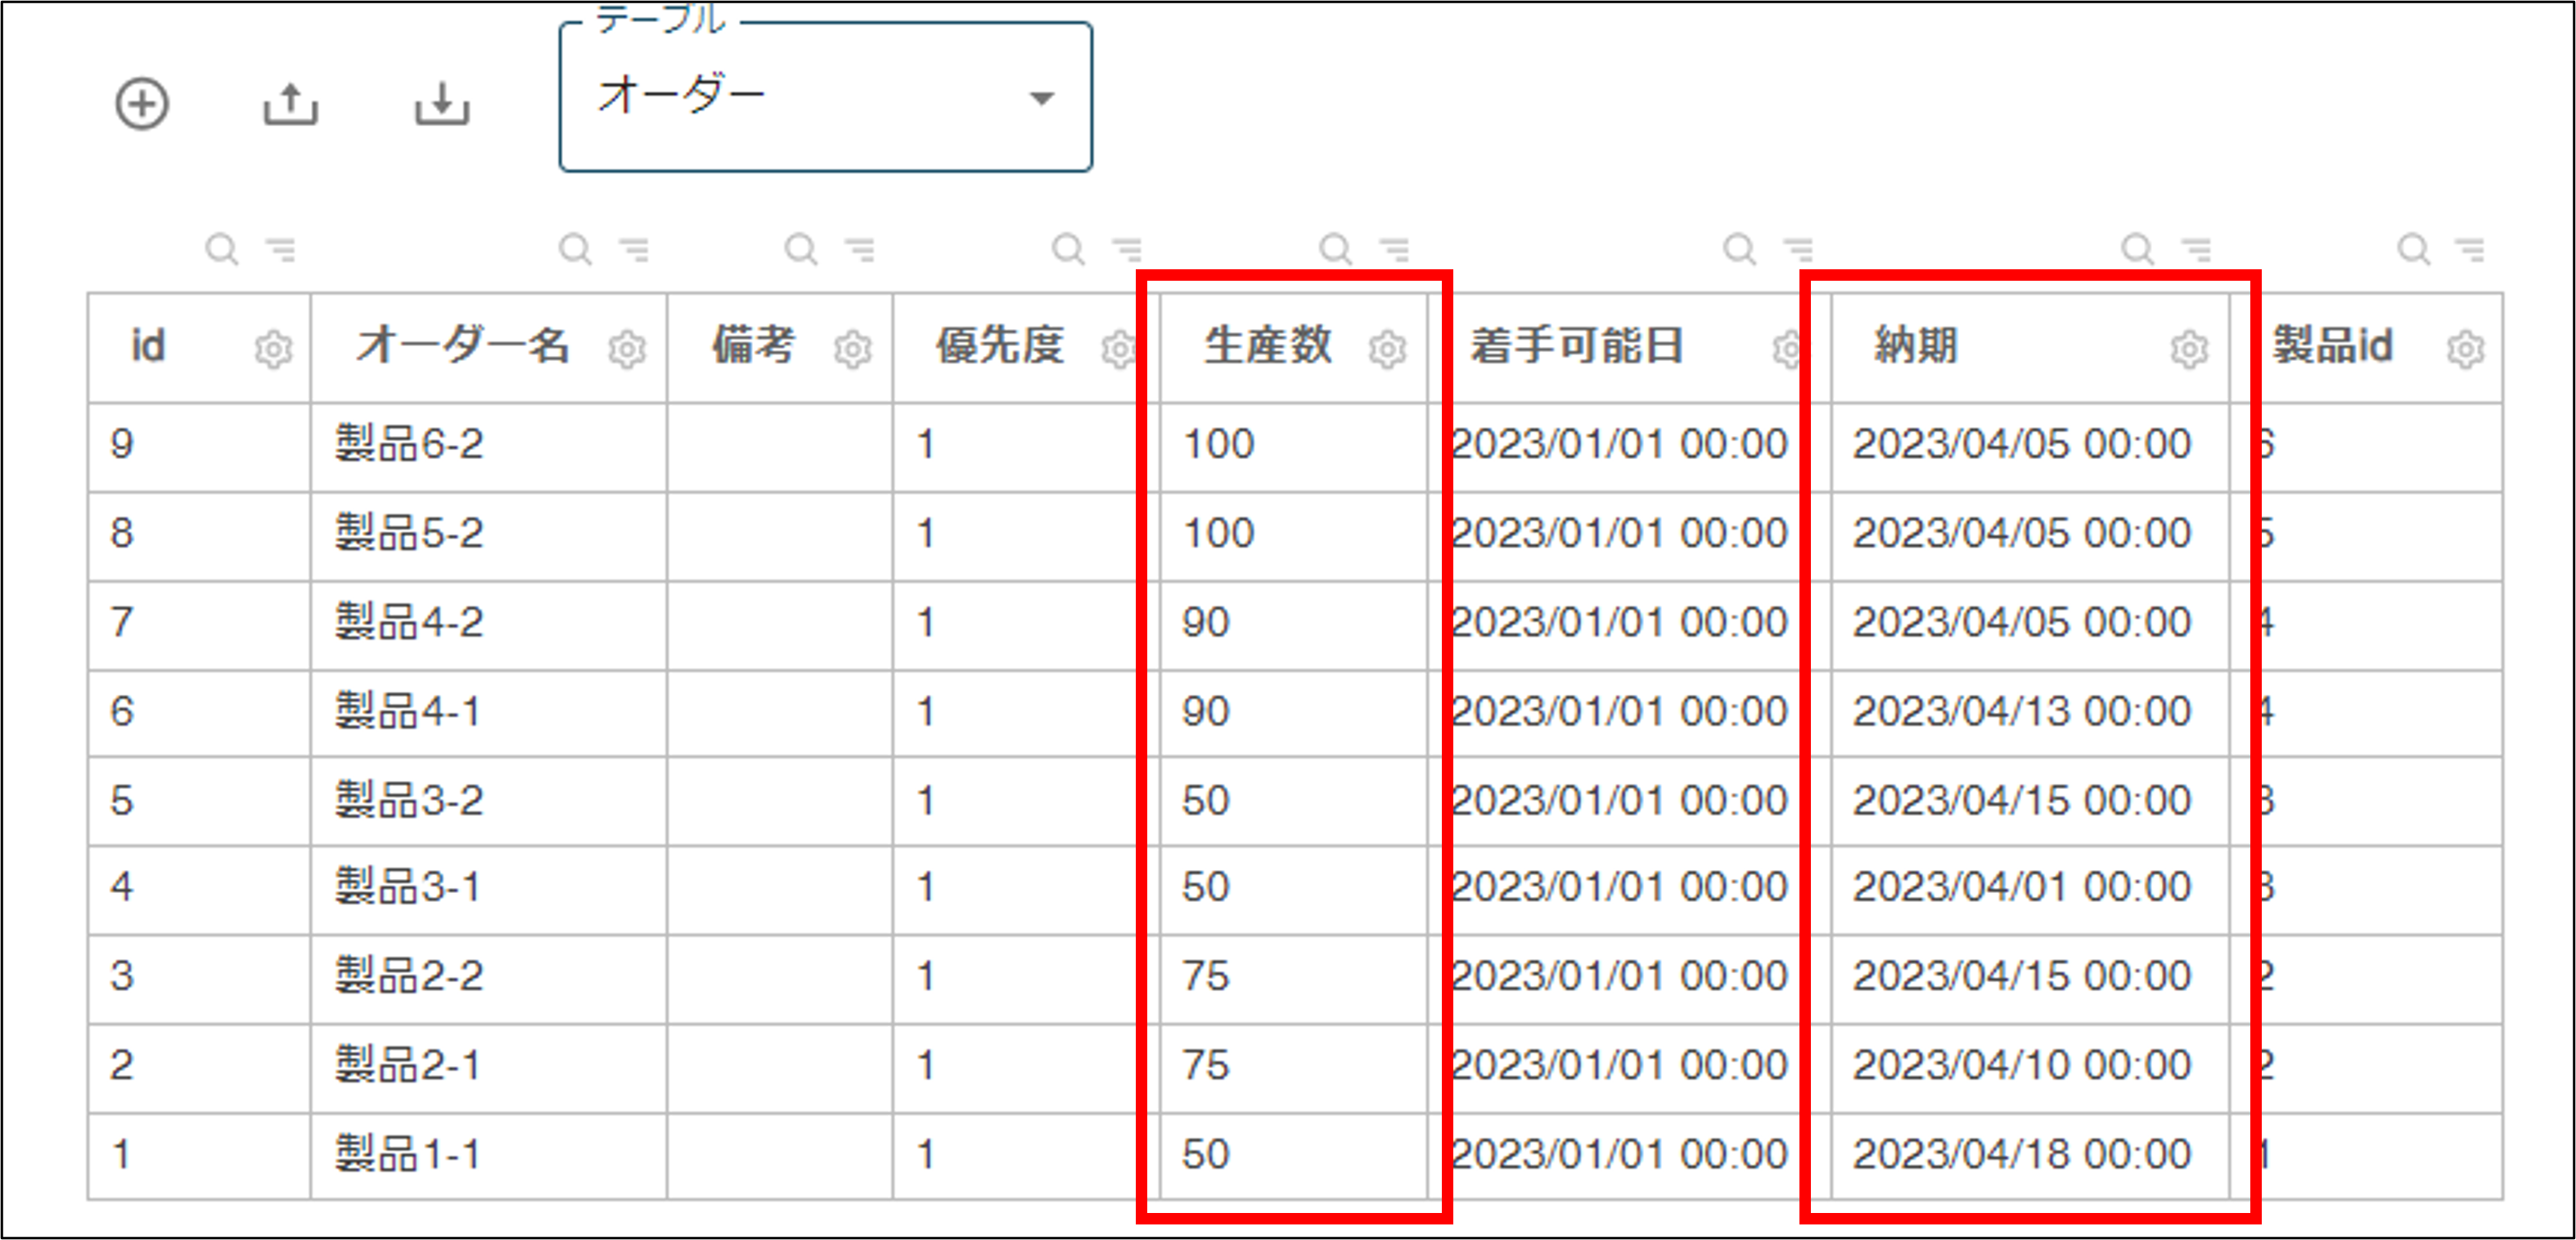The height and width of the screenshot is (1240, 2576).
Task: Select the 製品4-1 order name cell
Action: (x=489, y=713)
